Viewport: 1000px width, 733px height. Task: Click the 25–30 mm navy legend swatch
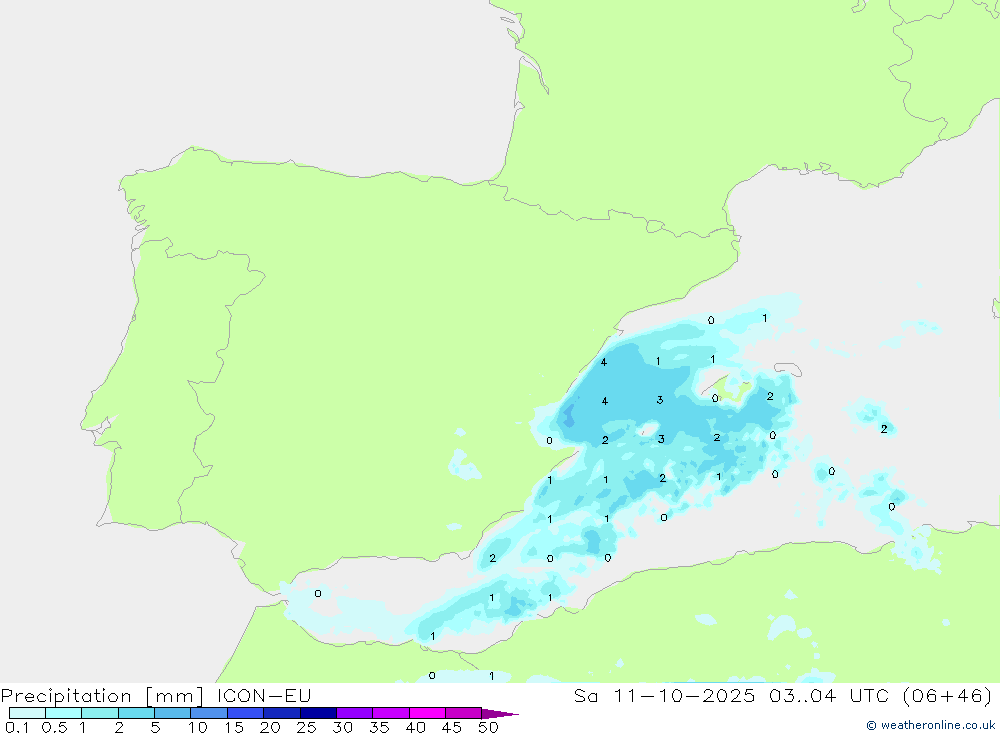[x=318, y=713]
